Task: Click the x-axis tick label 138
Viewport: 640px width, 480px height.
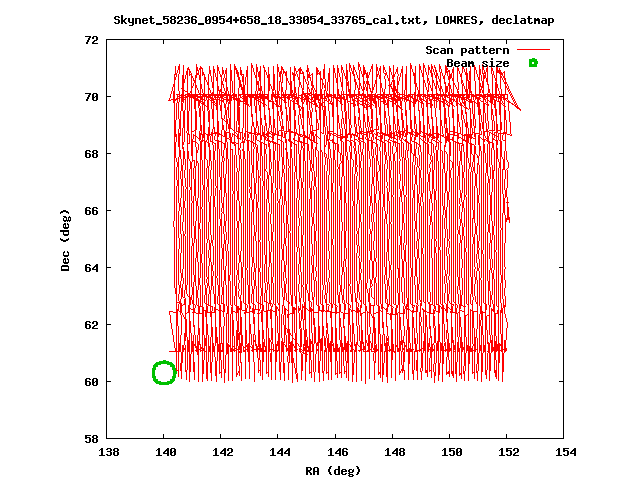Action: [x=109, y=452]
